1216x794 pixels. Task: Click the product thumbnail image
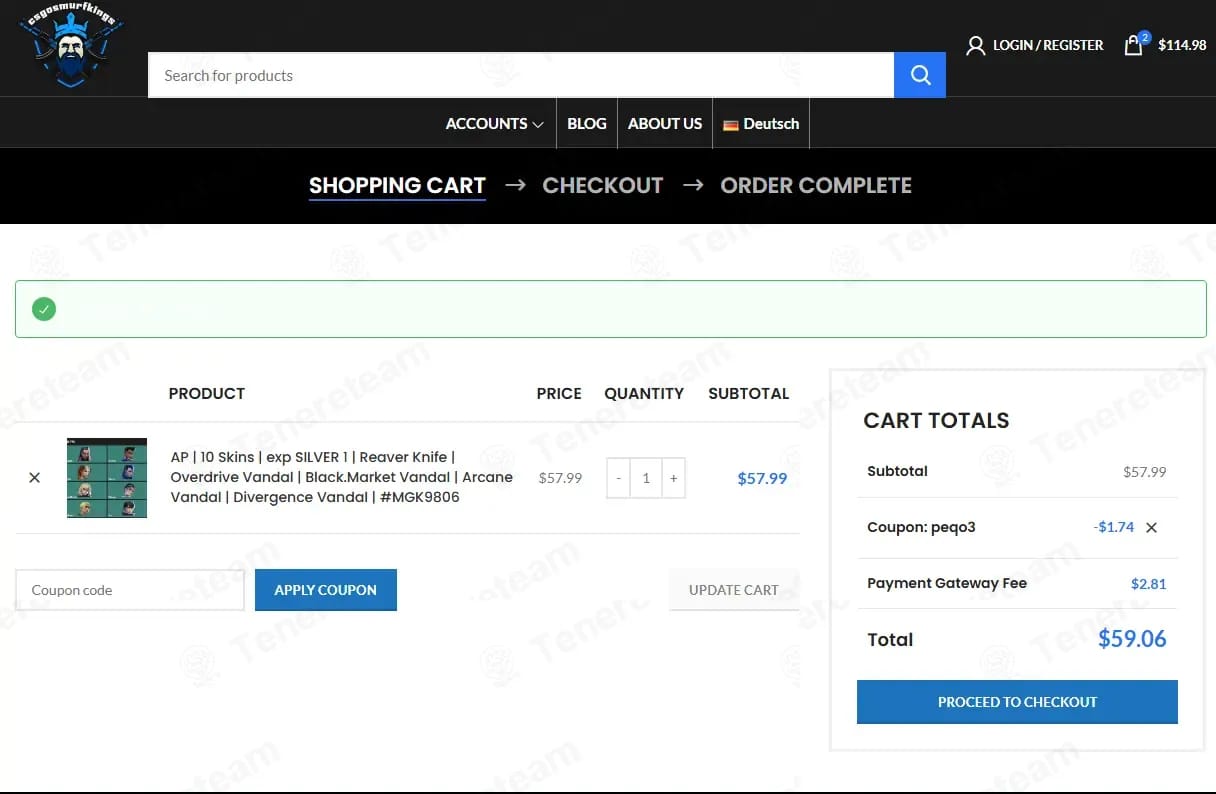(x=107, y=478)
